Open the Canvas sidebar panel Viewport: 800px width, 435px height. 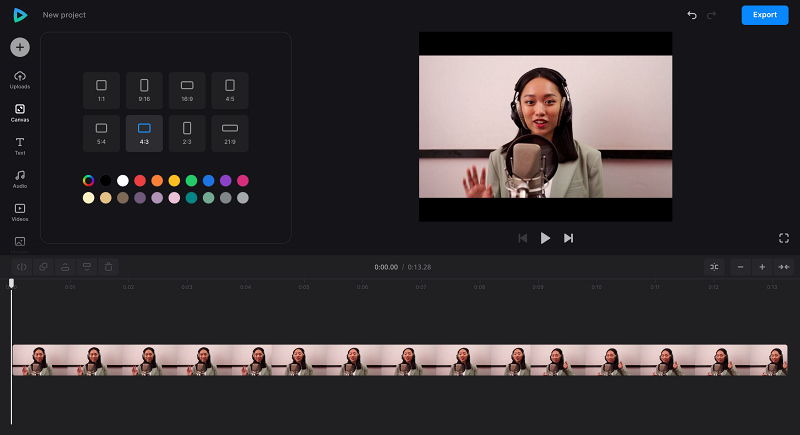[x=20, y=113]
